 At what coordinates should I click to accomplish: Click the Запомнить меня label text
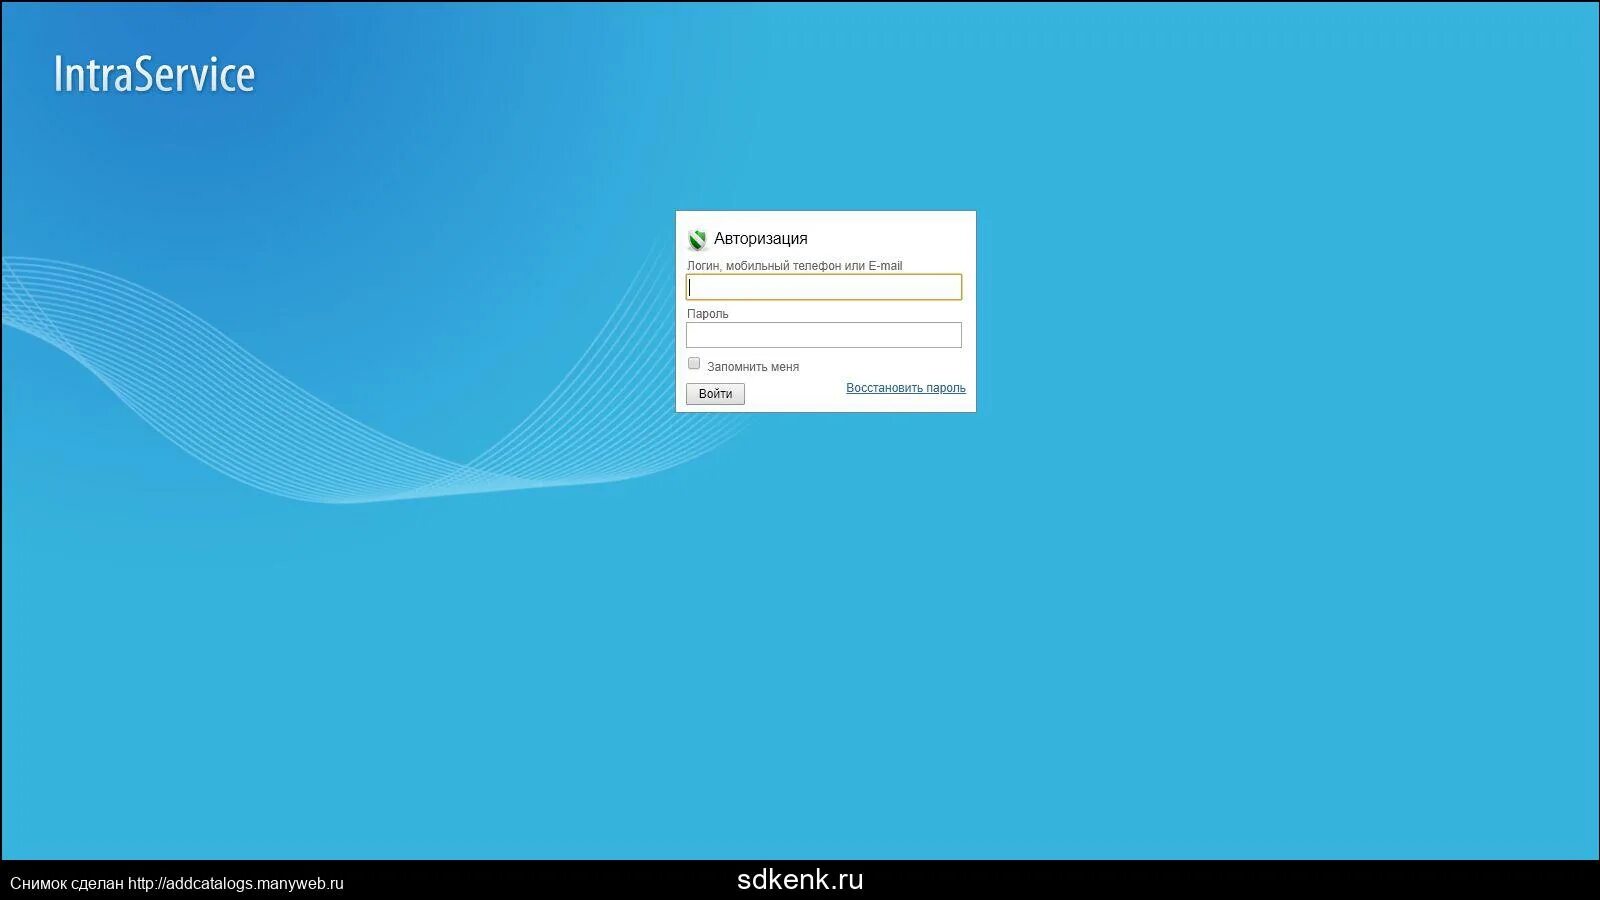[x=753, y=367]
